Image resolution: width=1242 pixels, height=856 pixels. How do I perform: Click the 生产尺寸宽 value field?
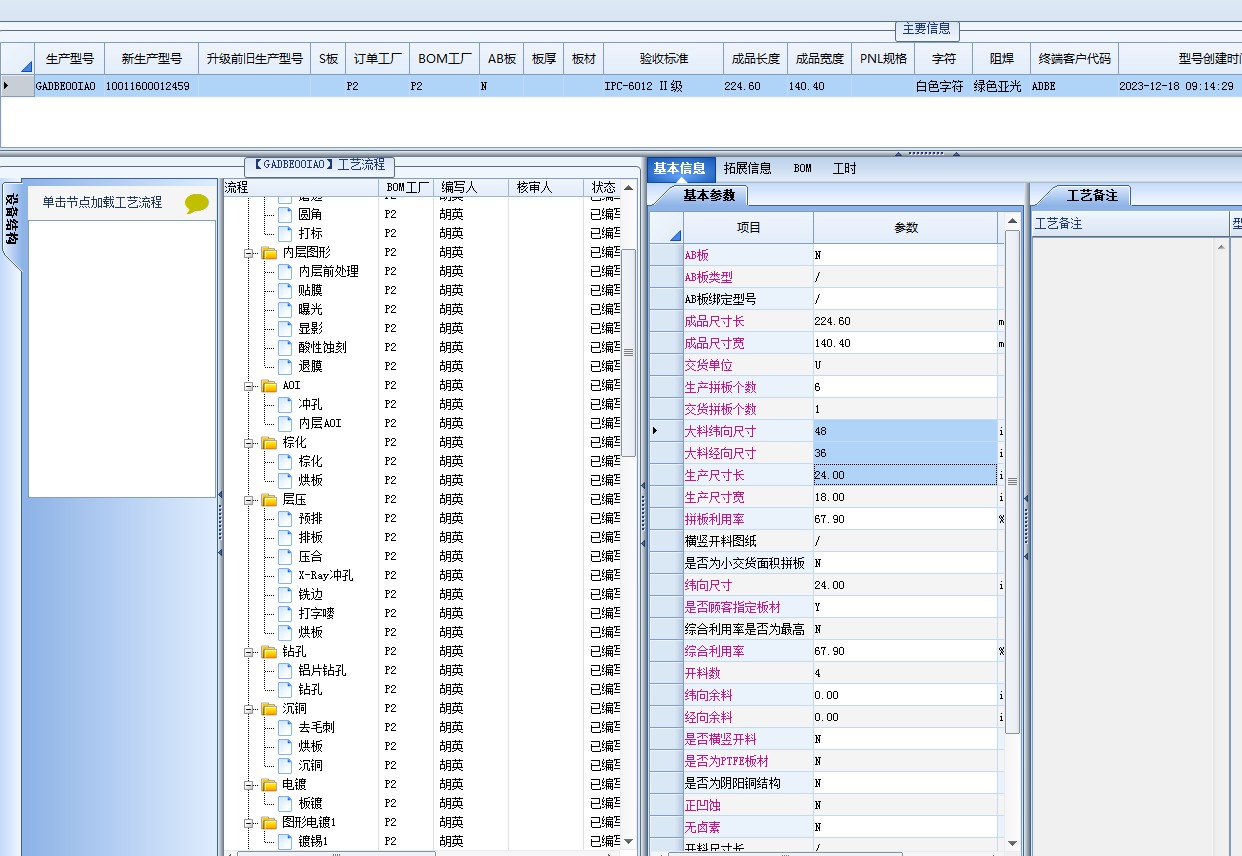click(x=905, y=497)
